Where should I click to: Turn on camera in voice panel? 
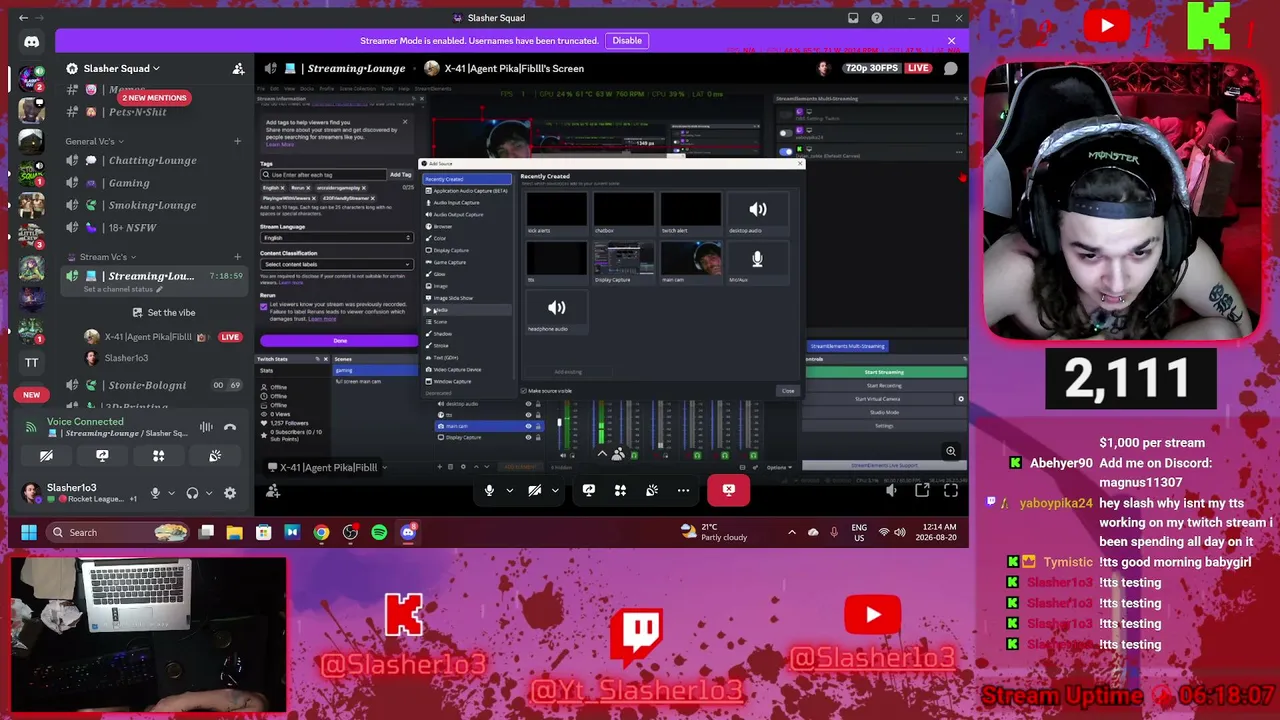click(46, 456)
